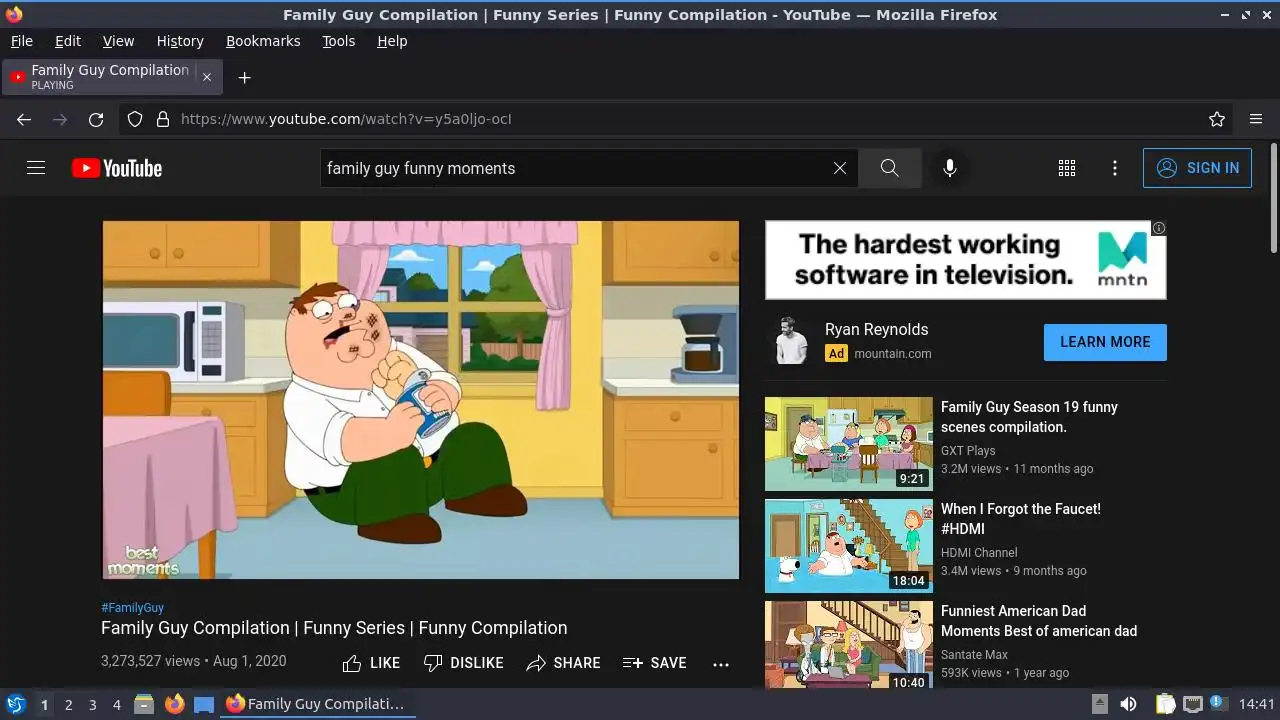Click the #FamilyGuy hashtag link
The height and width of the screenshot is (720, 1280).
[x=132, y=608]
